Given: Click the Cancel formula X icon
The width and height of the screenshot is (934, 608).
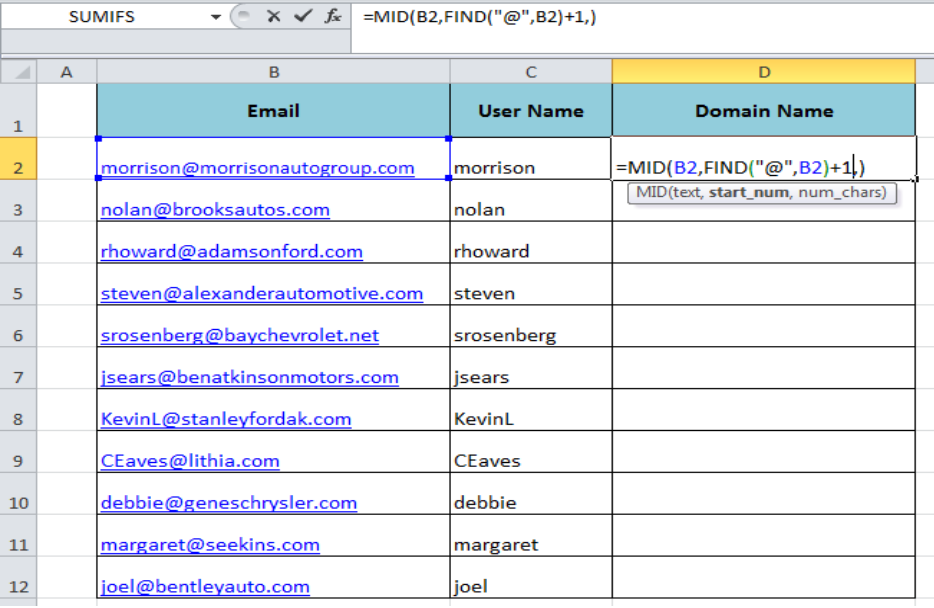Looking at the screenshot, I should pyautogui.click(x=273, y=17).
